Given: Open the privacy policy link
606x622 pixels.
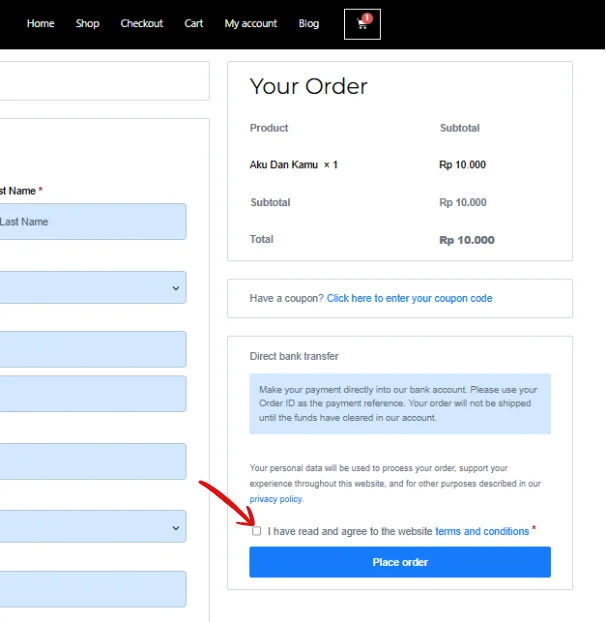Looking at the screenshot, I should pos(276,498).
